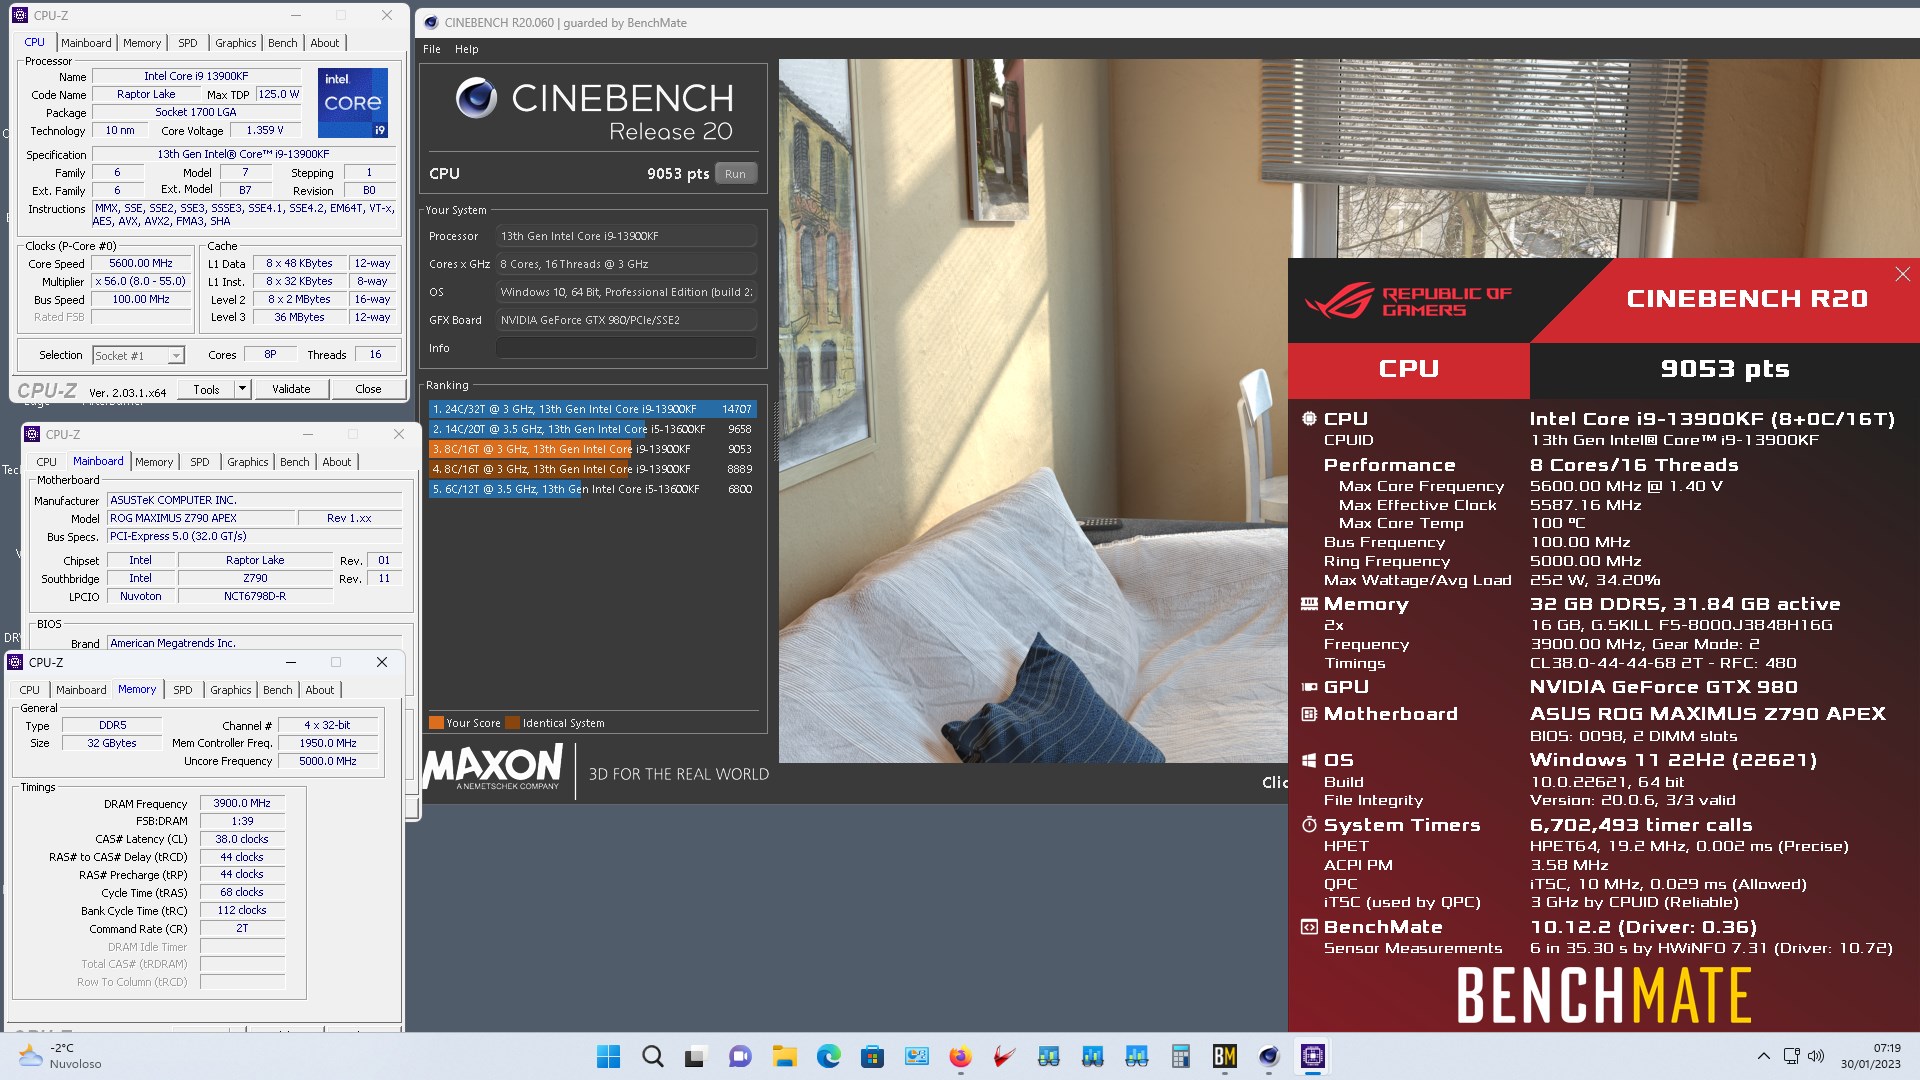Click DRAM Frequency value 3900.0 MHz
1920x1080 pixels.
(242, 803)
